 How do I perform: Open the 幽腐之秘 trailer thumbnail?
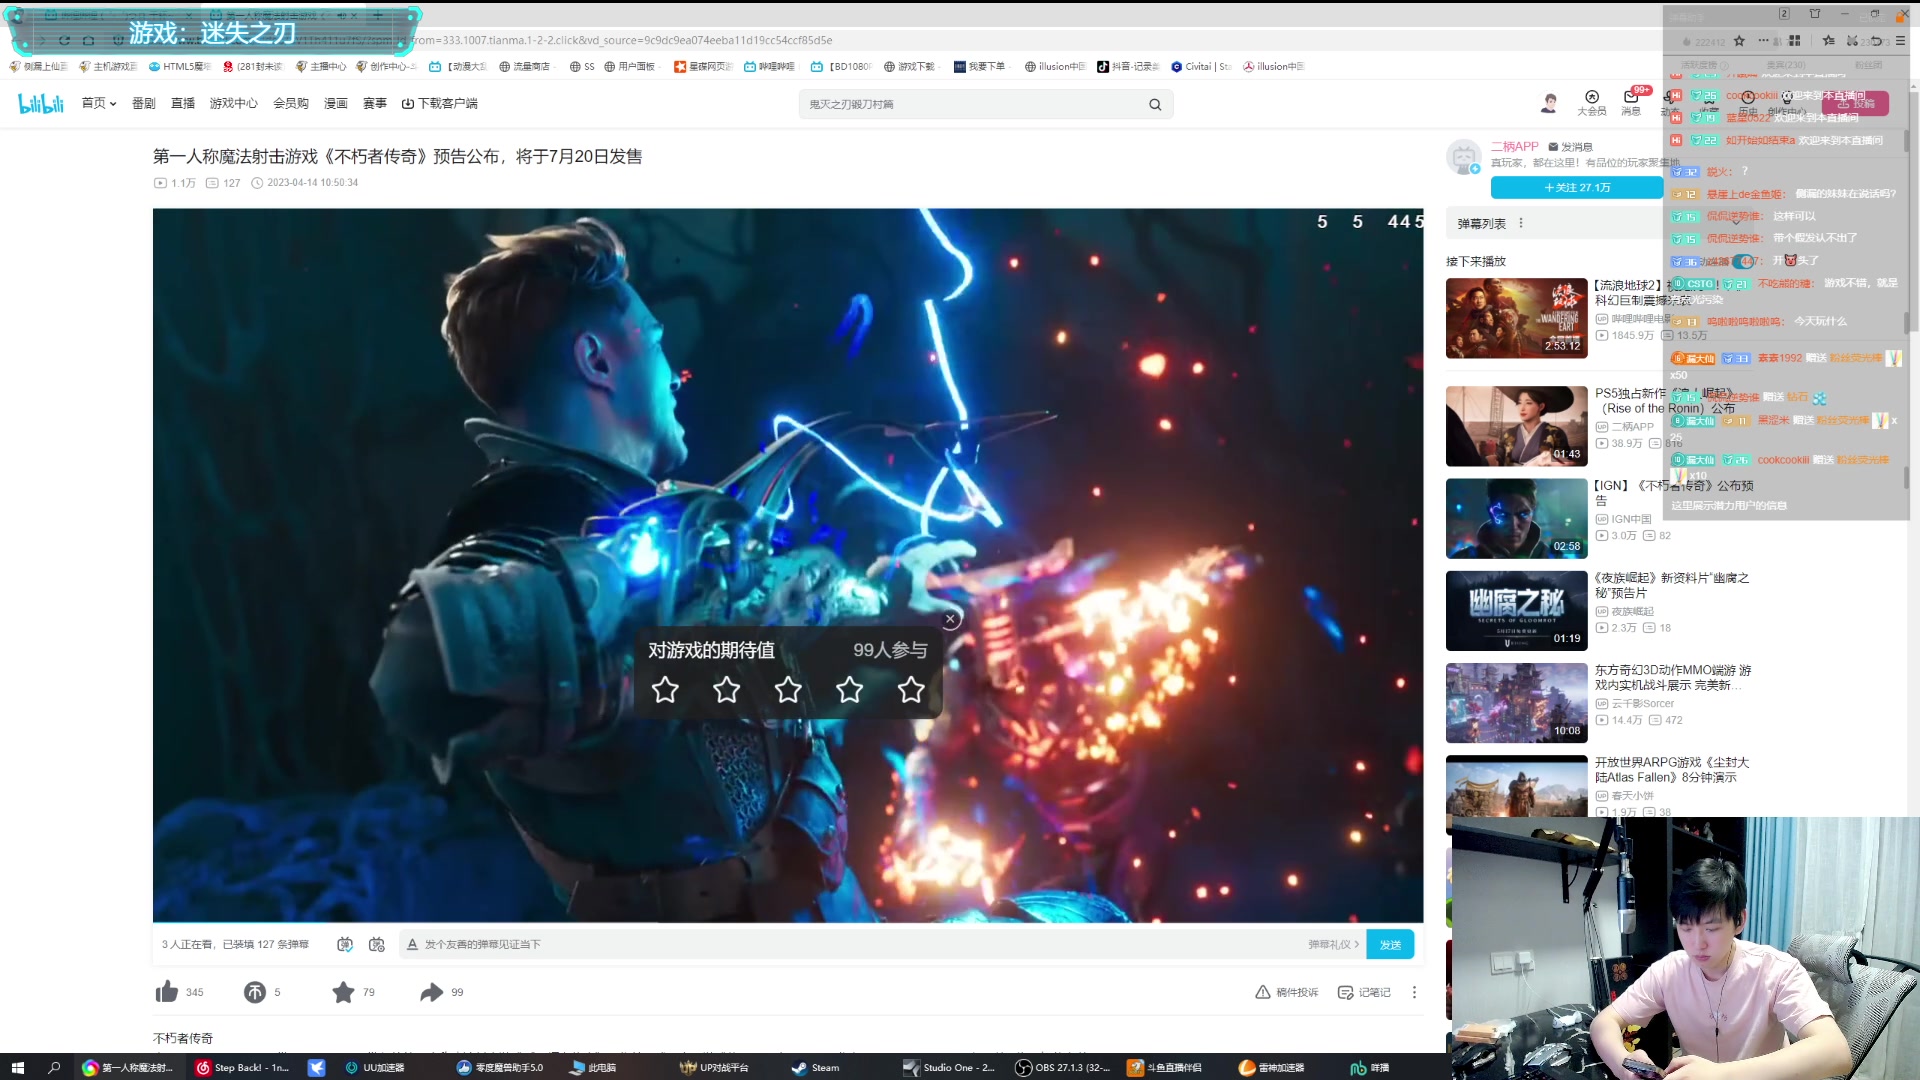(x=1516, y=611)
